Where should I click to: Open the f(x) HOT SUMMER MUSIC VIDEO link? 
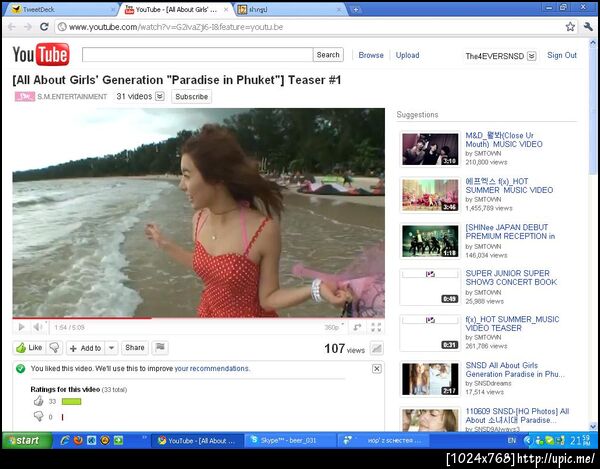[x=509, y=186]
